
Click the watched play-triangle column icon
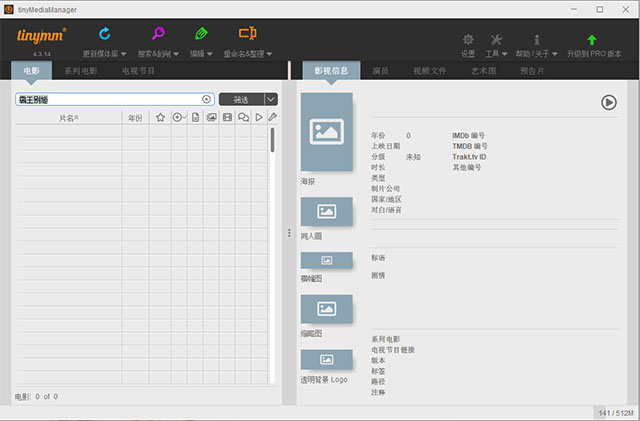click(259, 118)
